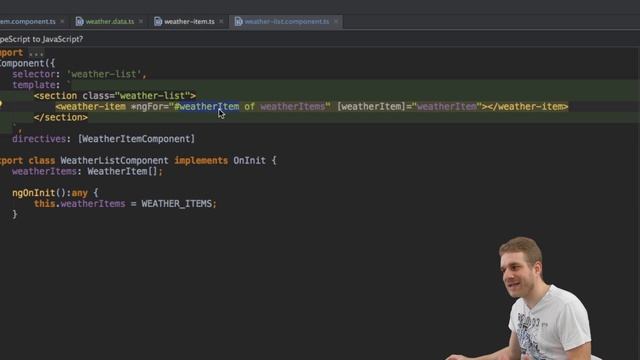Click the implements keyword
Image resolution: width=640 pixels, height=360 pixels.
tap(201, 161)
